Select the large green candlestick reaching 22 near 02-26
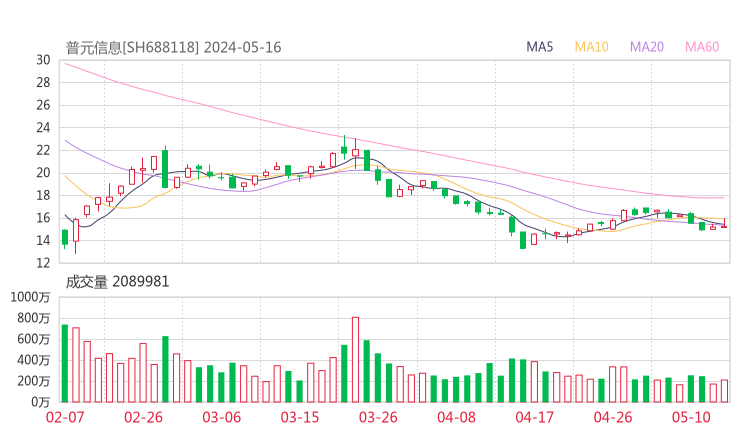The width and height of the screenshot is (740, 440). tap(165, 169)
